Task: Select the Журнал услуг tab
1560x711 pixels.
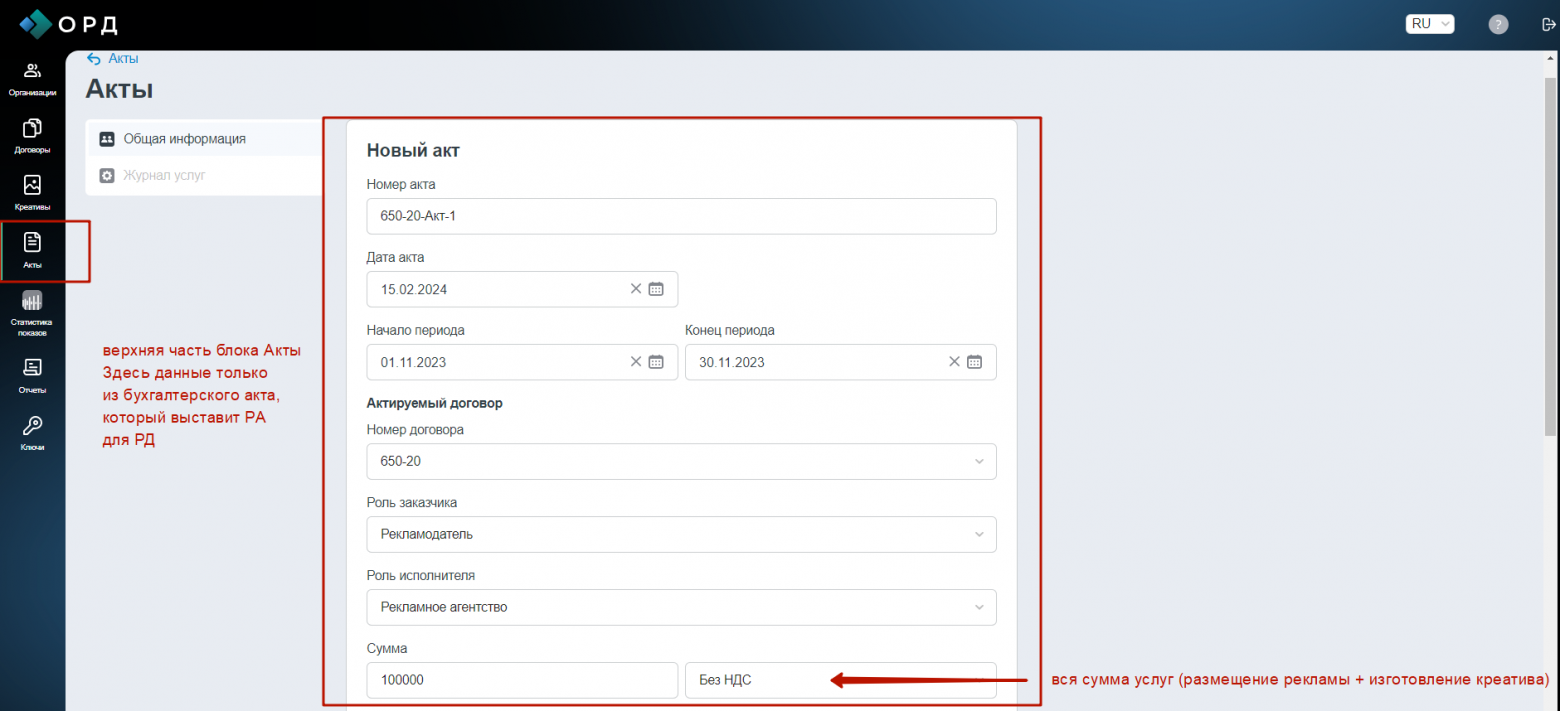Action: click(x=204, y=175)
